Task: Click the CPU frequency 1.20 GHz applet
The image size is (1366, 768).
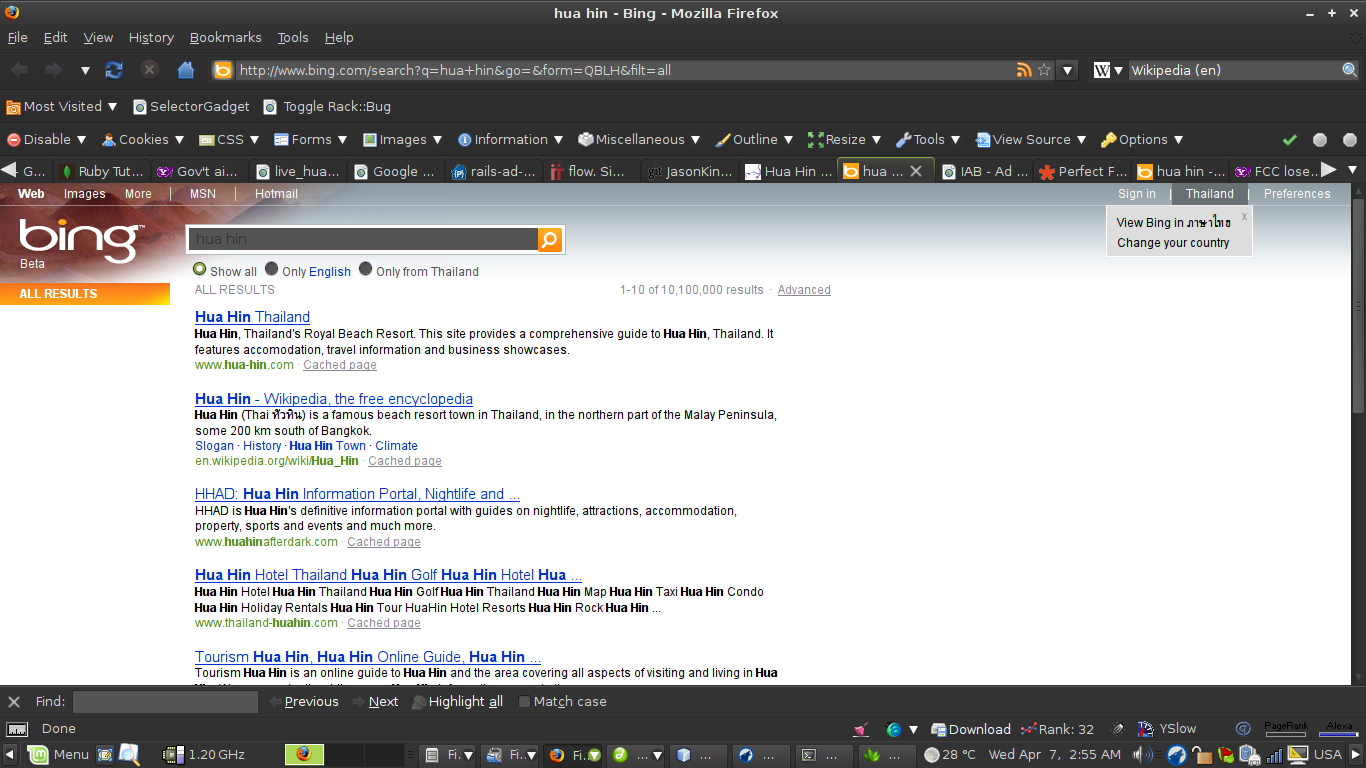Action: coord(205,755)
